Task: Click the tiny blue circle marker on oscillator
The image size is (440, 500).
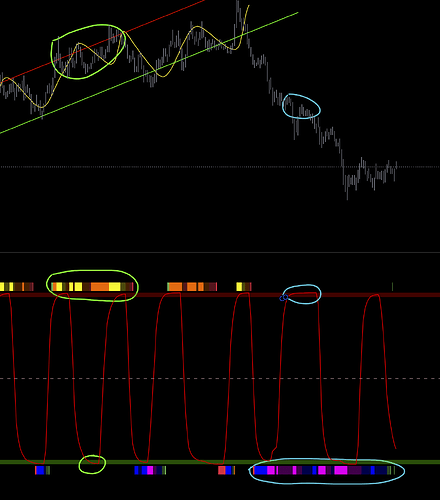Action: [283, 298]
